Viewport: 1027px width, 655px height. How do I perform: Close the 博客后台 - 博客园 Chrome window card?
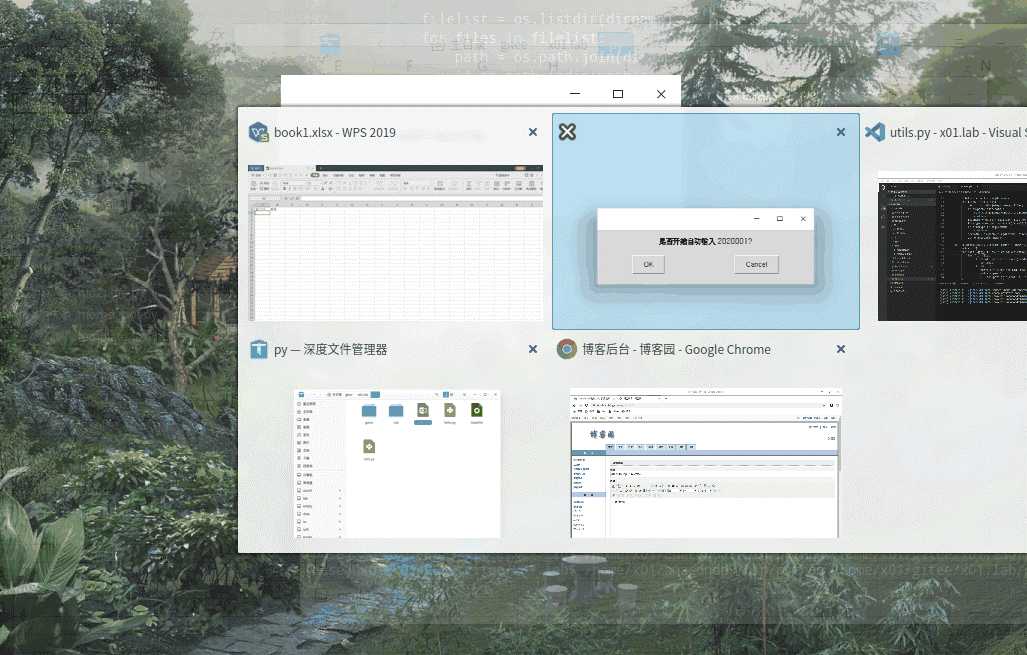tap(841, 349)
